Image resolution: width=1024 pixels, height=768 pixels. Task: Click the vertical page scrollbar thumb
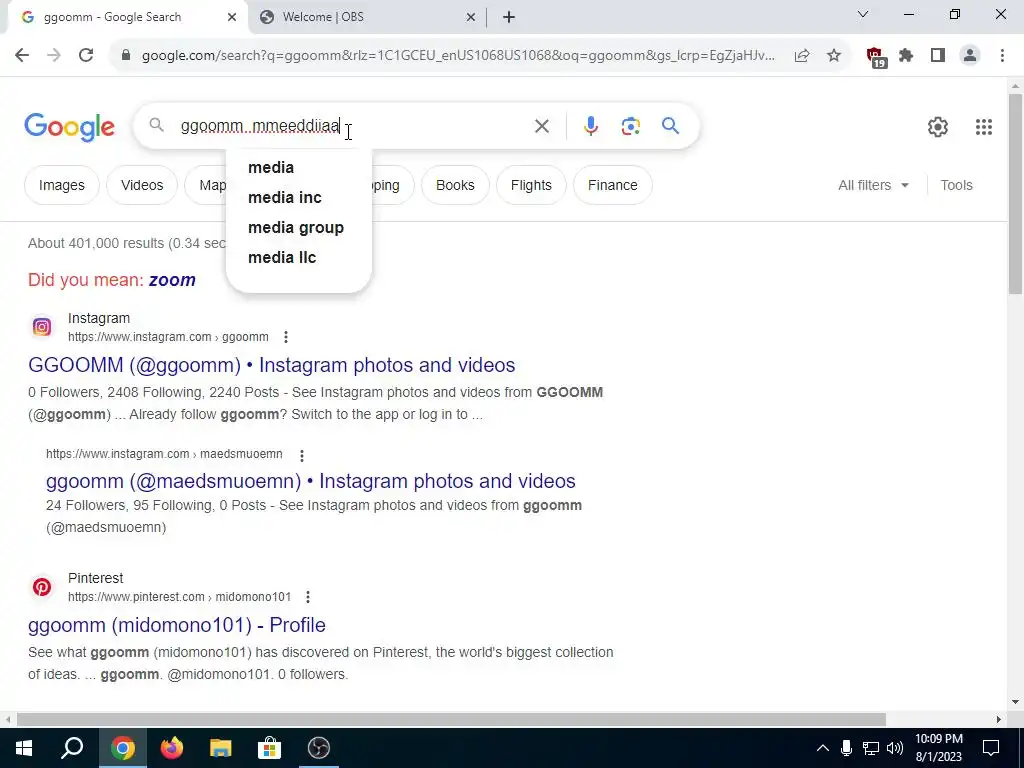coord(1015,194)
